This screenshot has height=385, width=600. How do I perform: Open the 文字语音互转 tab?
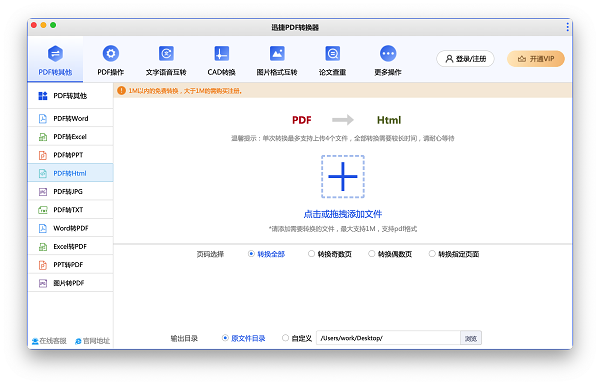(166, 60)
